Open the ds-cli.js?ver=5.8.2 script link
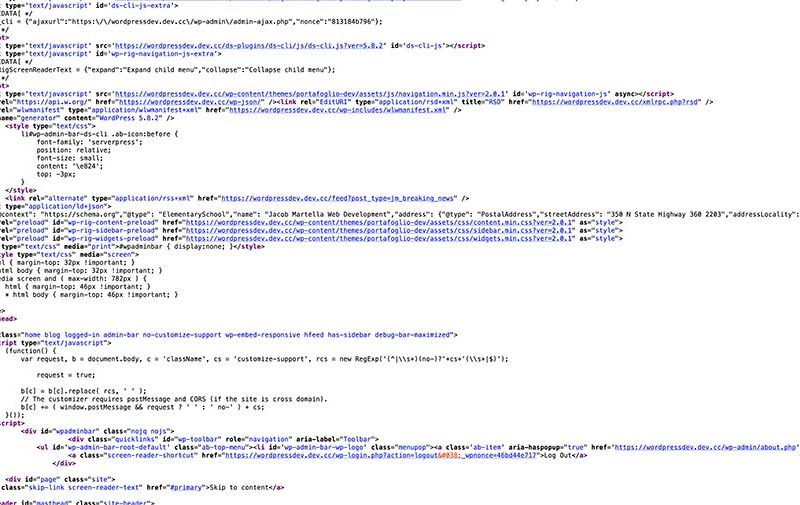Viewport: 800px width, 505px height. pos(248,45)
